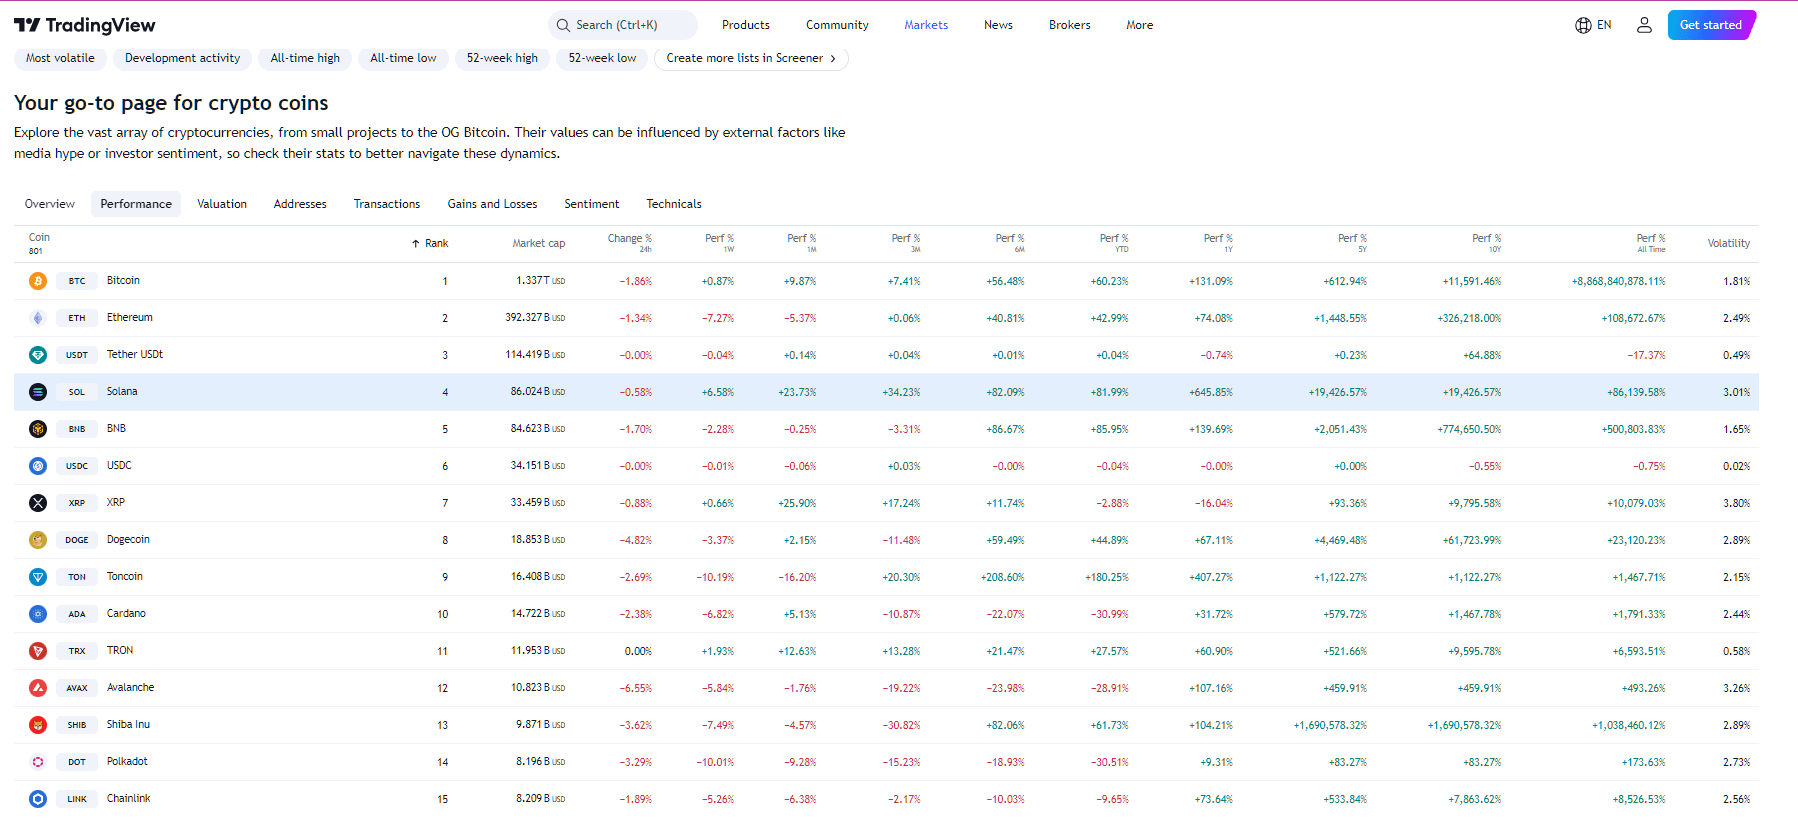The height and width of the screenshot is (820, 1798).
Task: Click the Tether USDt coin logo
Action: click(x=38, y=355)
